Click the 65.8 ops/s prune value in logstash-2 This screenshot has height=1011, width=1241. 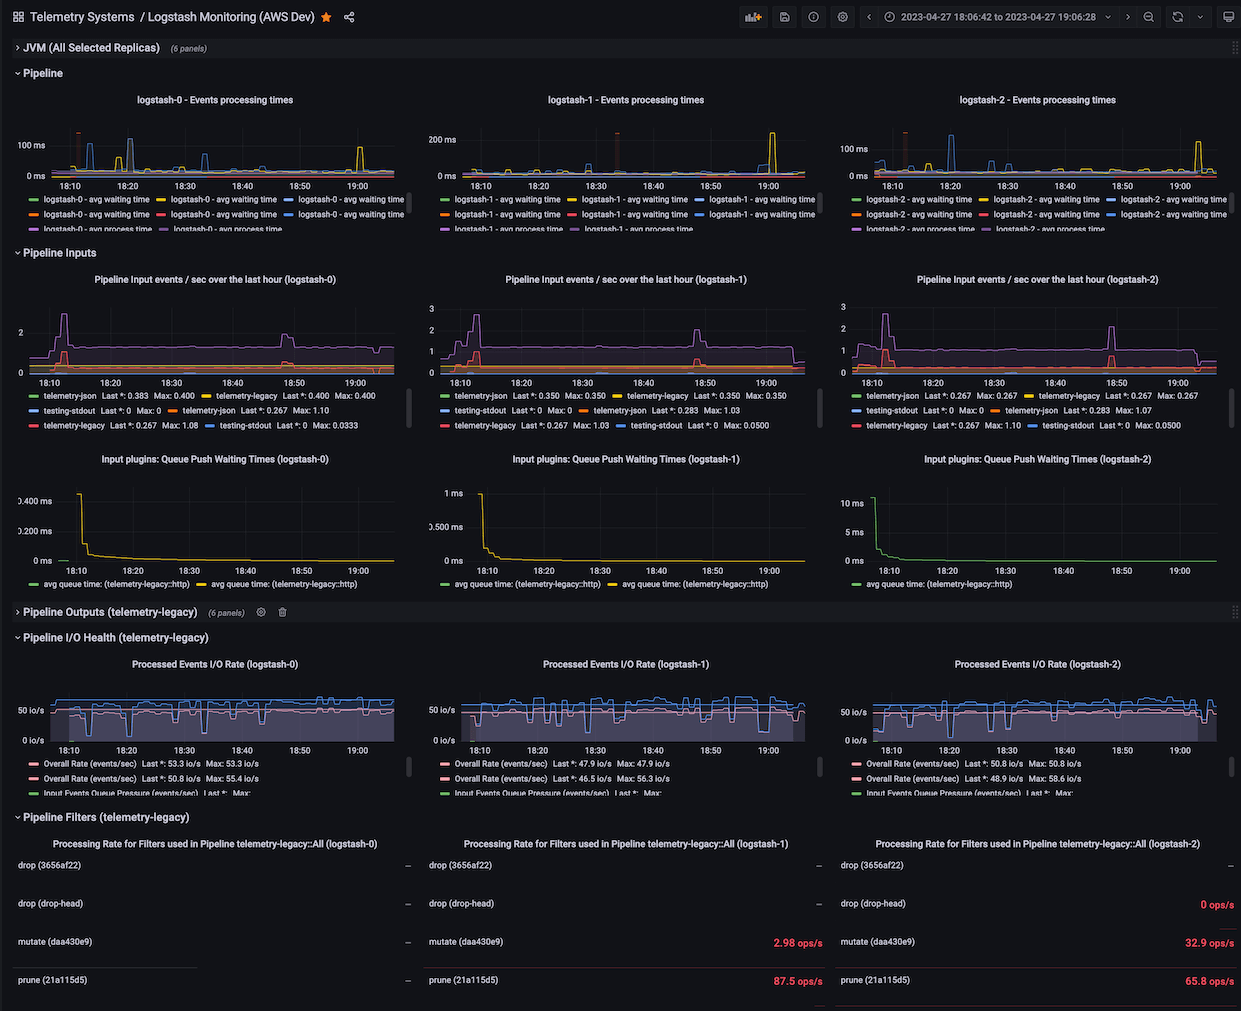1209,982
